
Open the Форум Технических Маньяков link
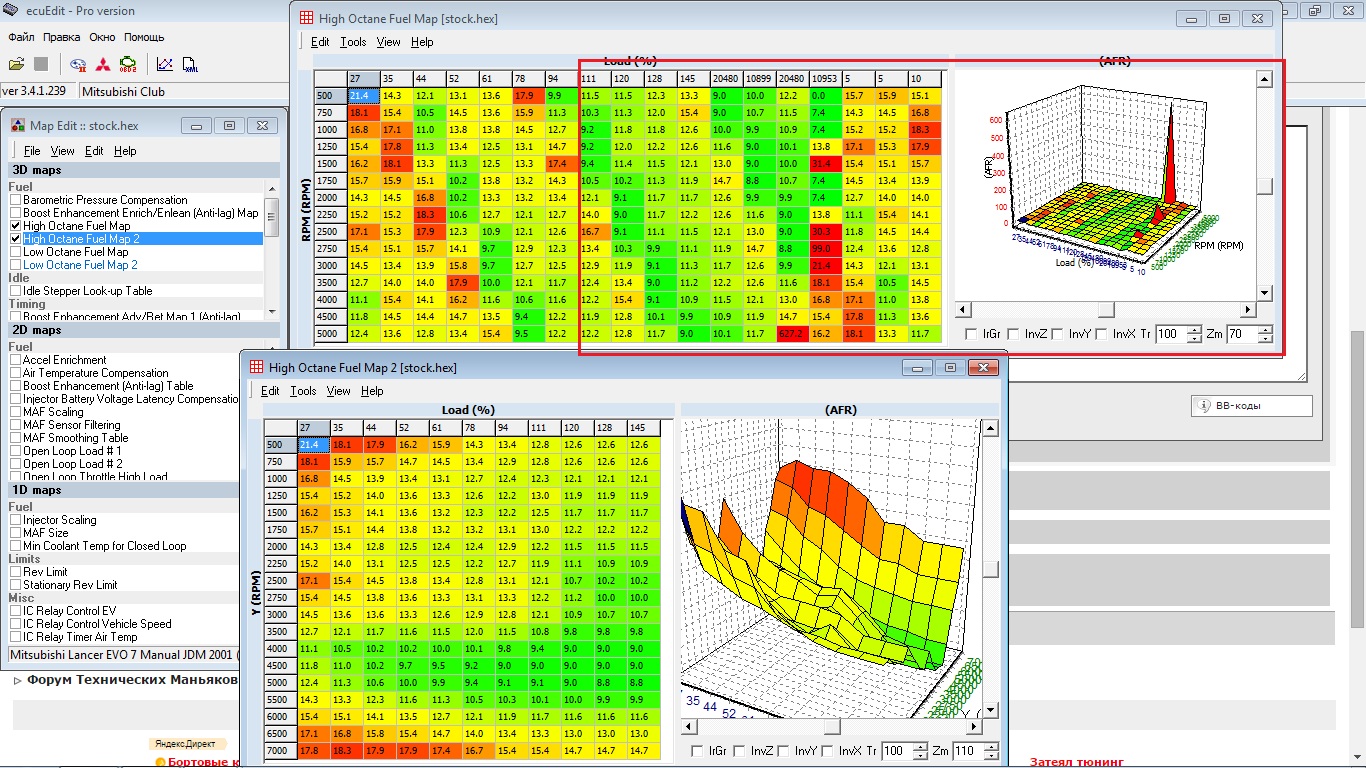tap(133, 680)
